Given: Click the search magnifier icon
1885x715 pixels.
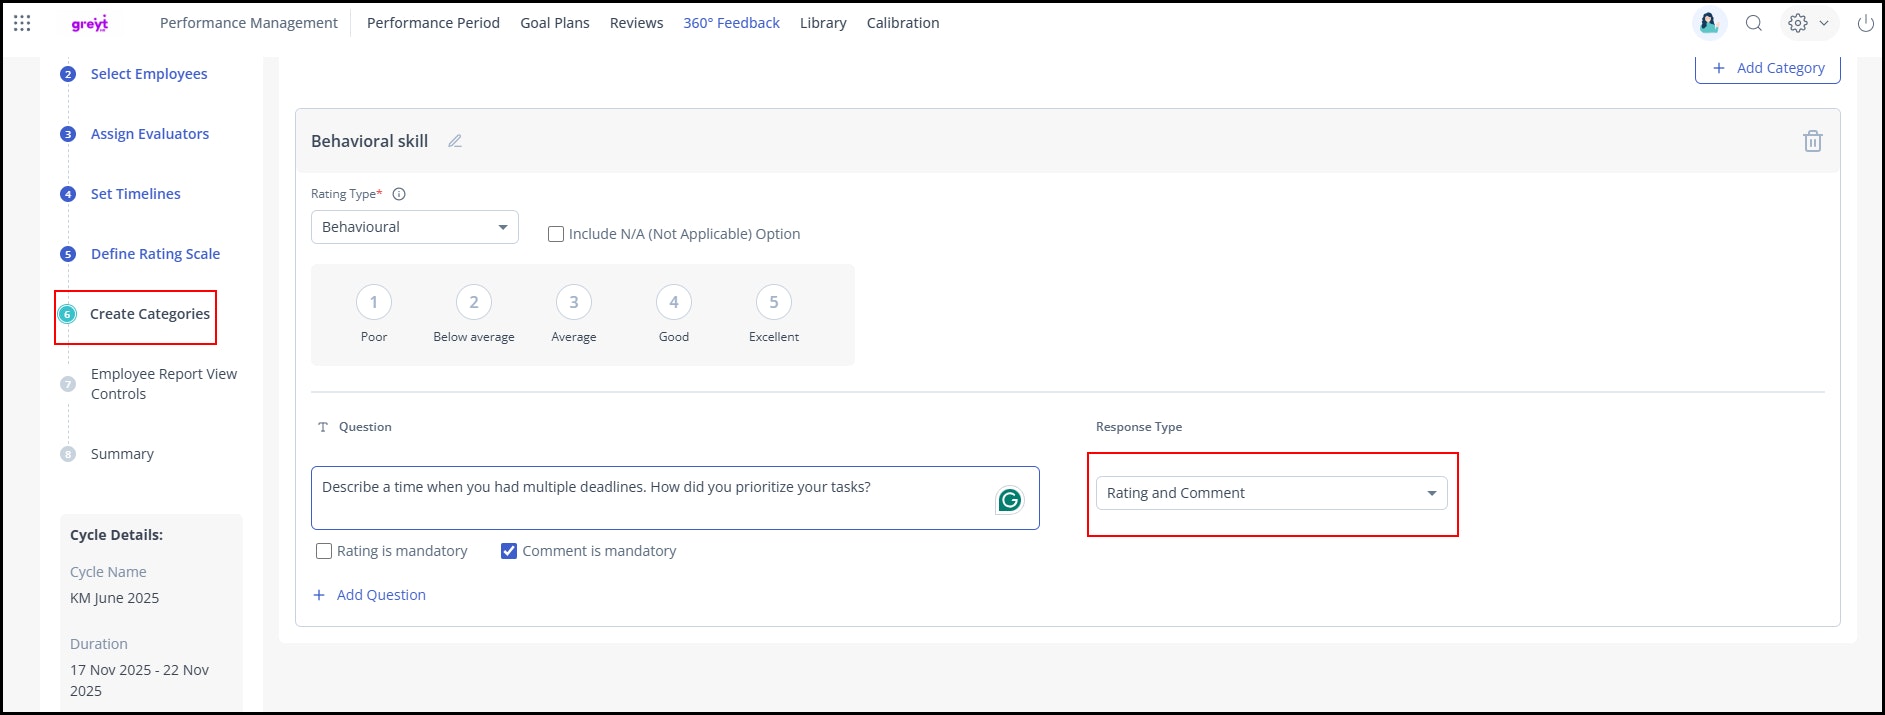Looking at the screenshot, I should [1753, 23].
